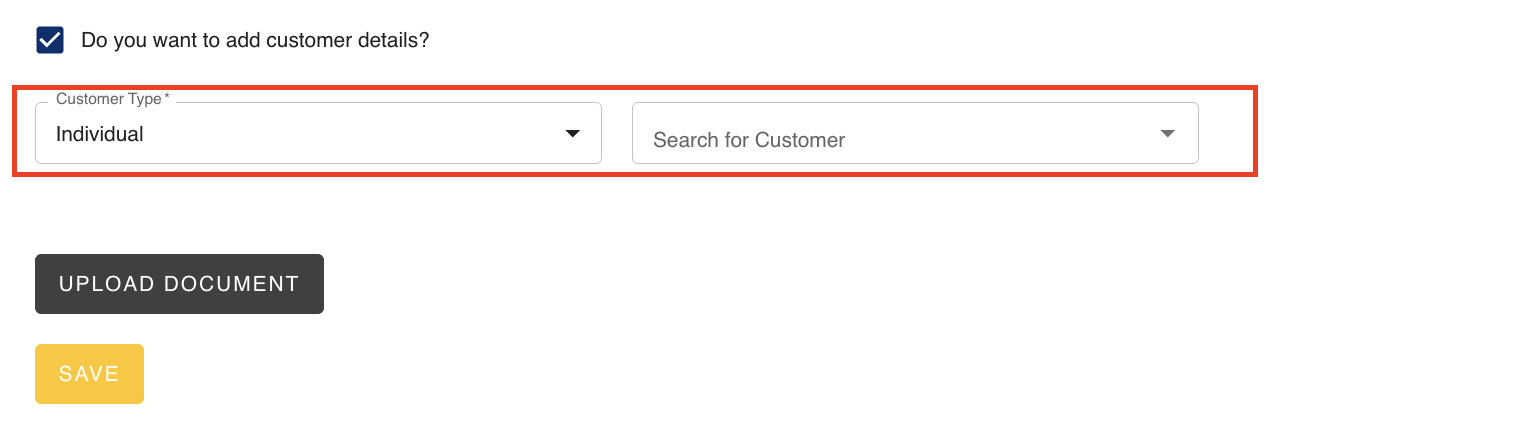Click the black arrow in Customer Type field
Image resolution: width=1520 pixels, height=438 pixels.
coord(573,134)
